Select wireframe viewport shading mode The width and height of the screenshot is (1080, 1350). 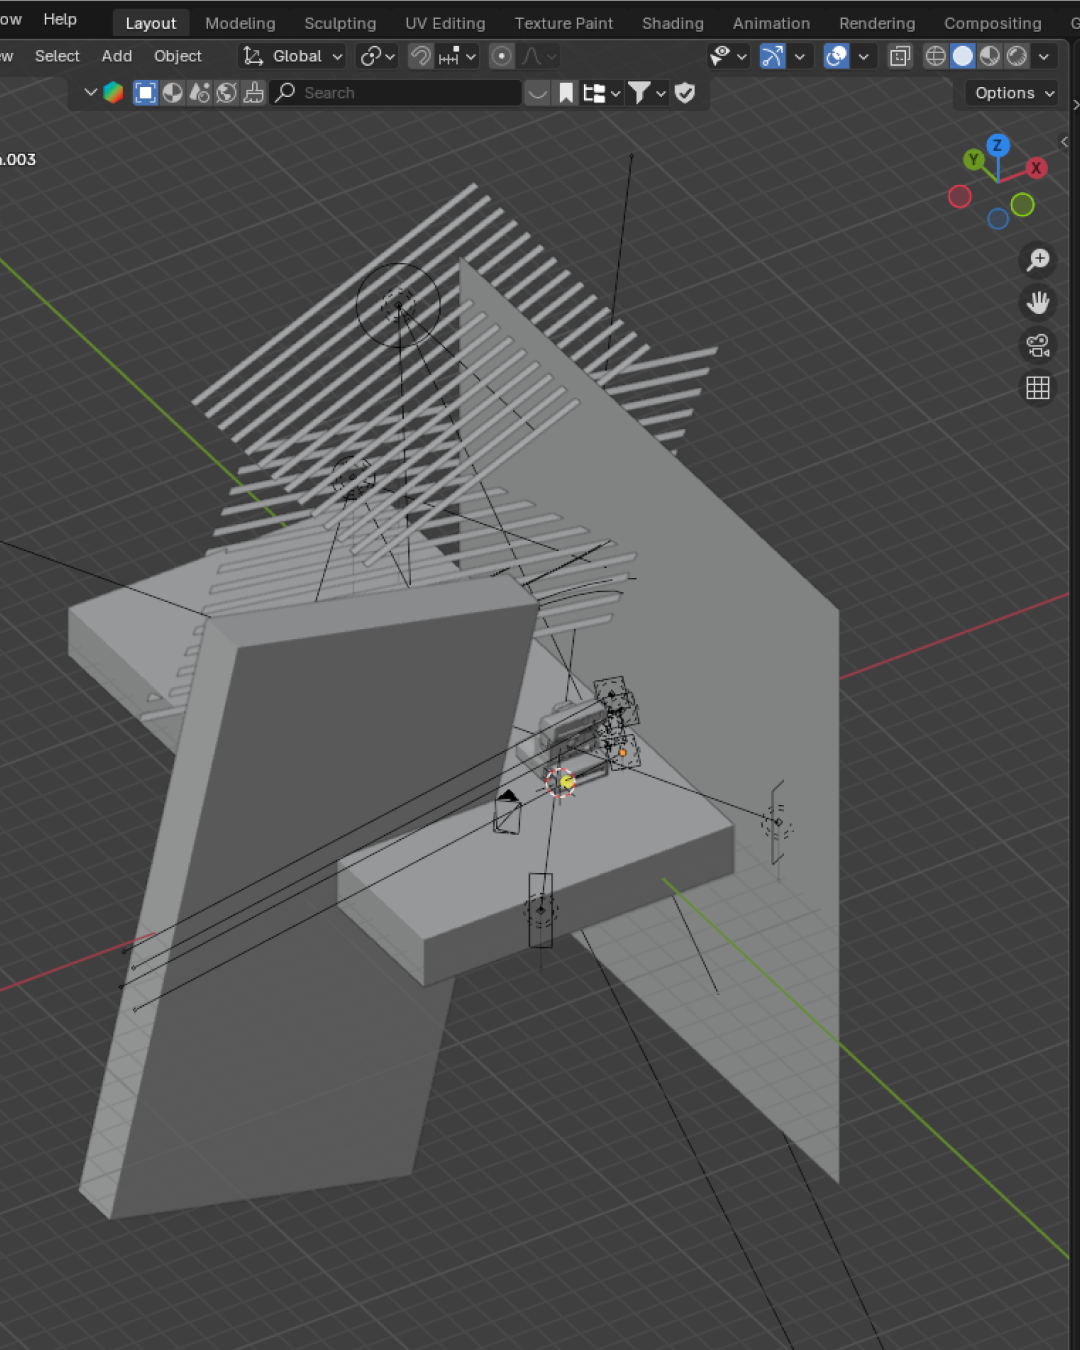point(935,56)
